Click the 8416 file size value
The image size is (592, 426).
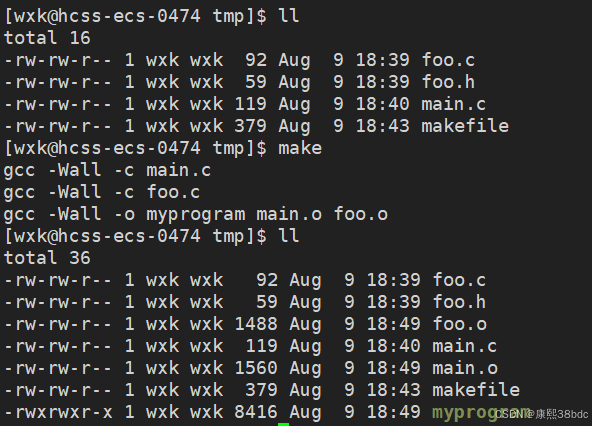[x=256, y=412]
